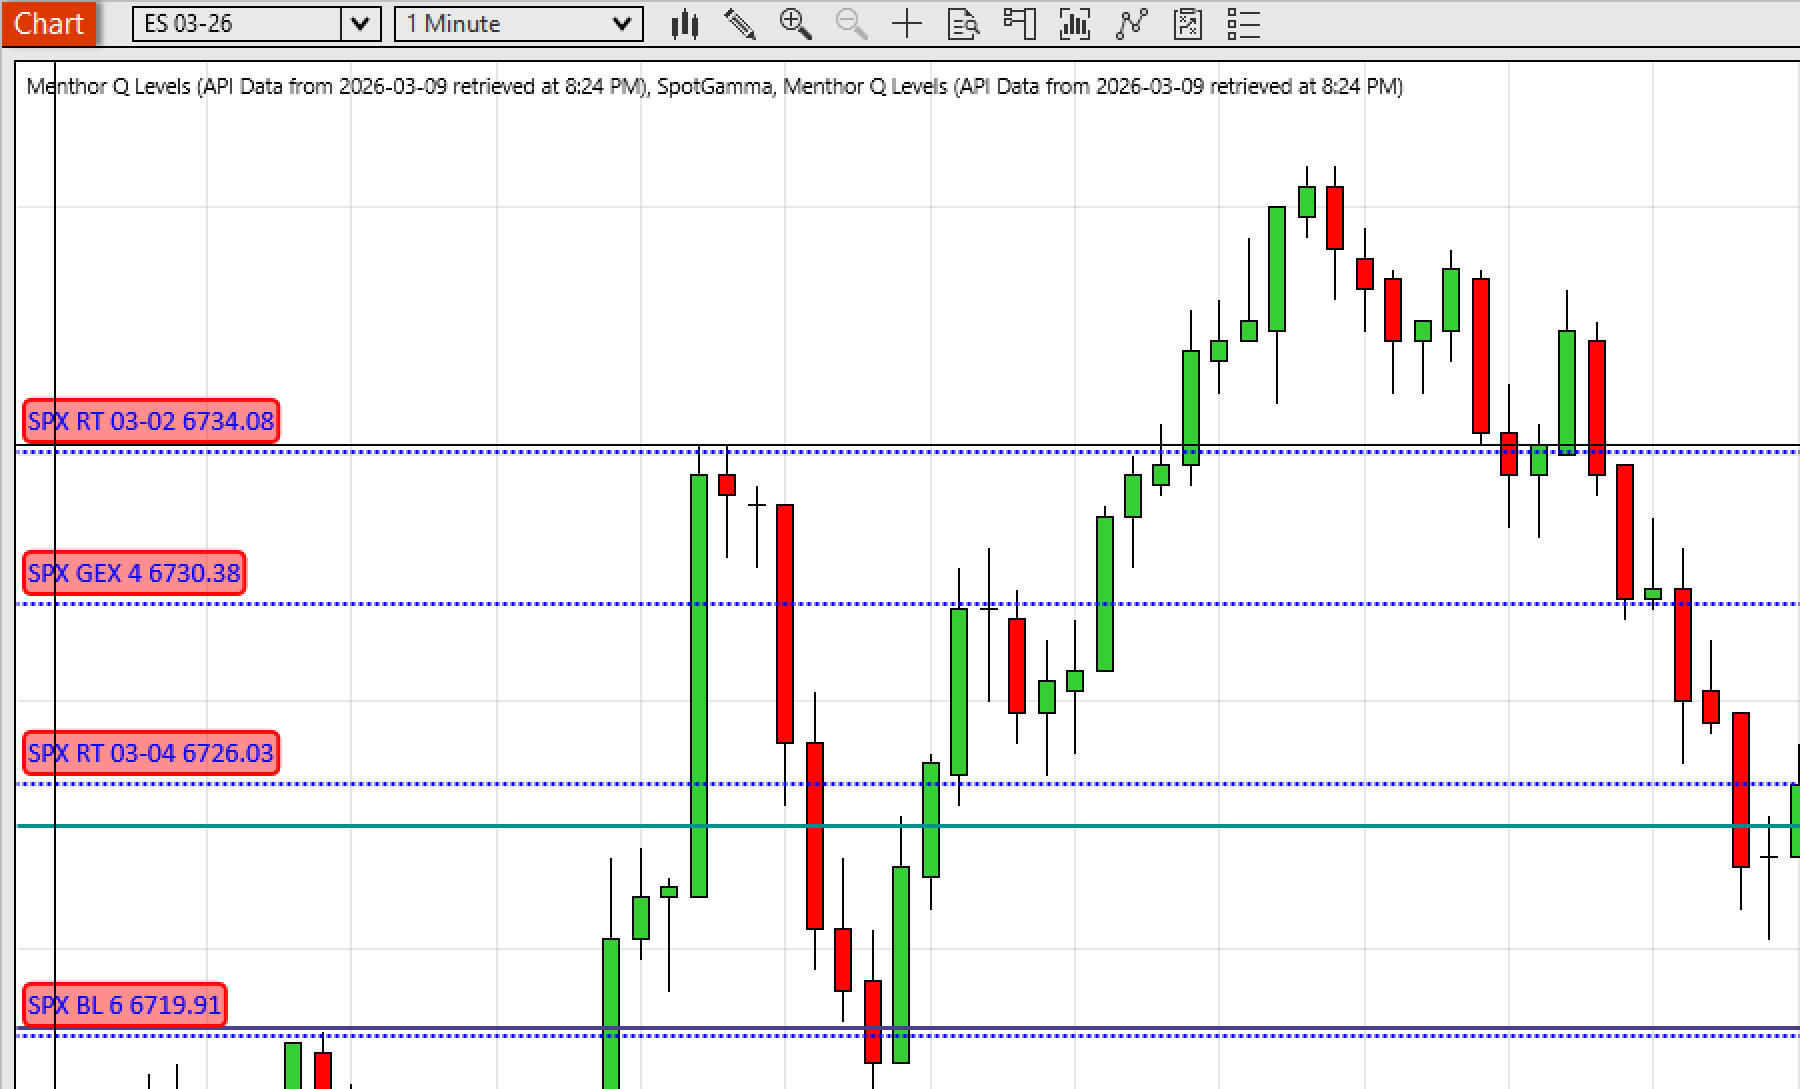
Task: Click the SPX GEX 4 6730.38 label
Action: (134, 573)
